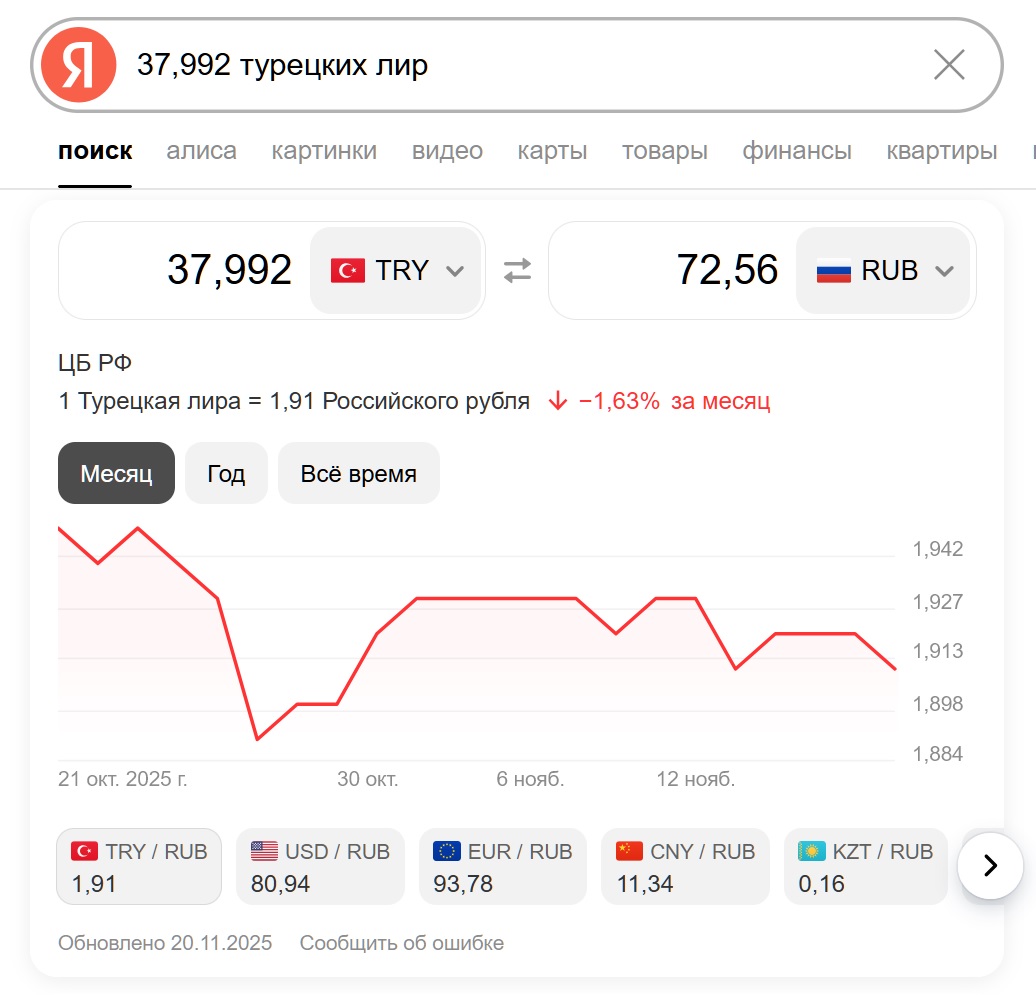Click the −1,63% за месяц change text
Viewport: 1036px width, 995px height.
pos(674,401)
